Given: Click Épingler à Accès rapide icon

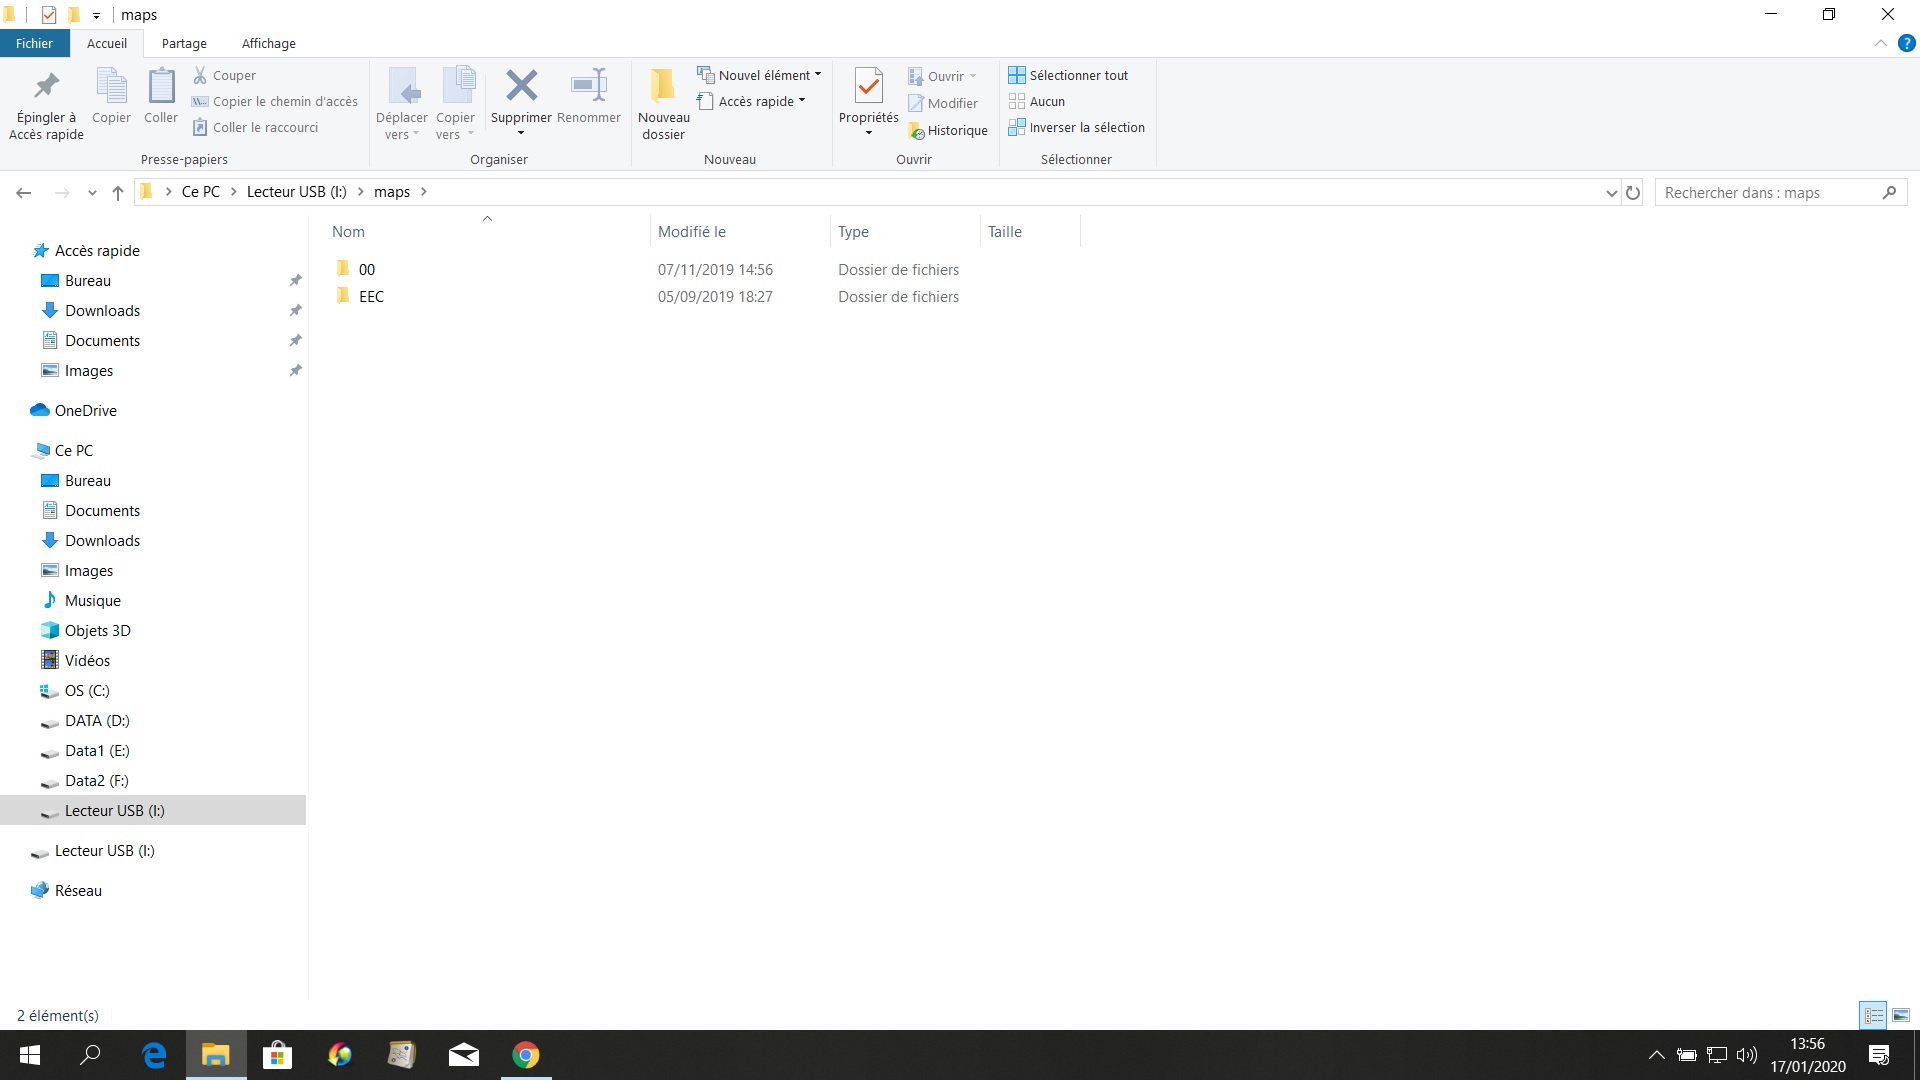Looking at the screenshot, I should (46, 87).
